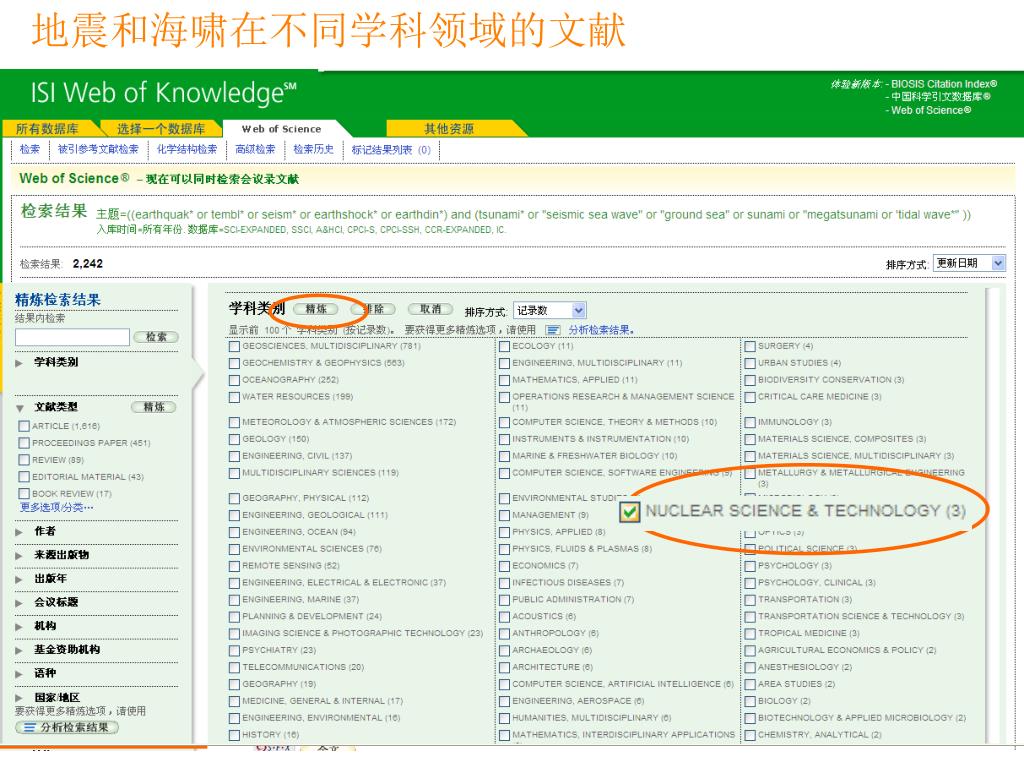Expand the 机构 section

point(19,627)
